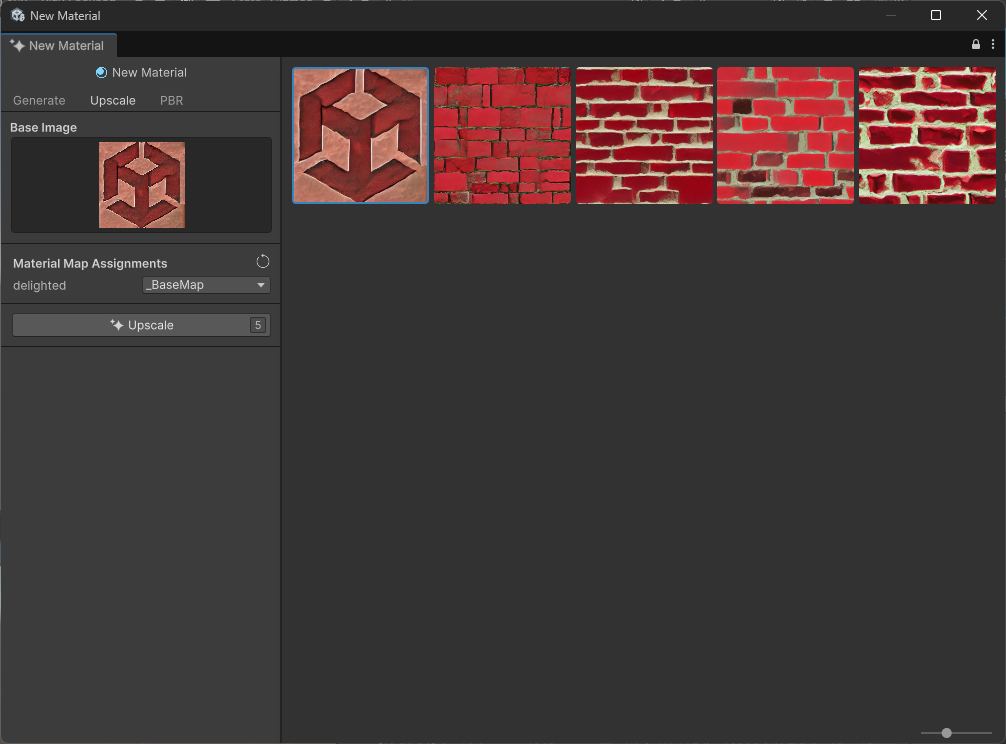Select the New Material window tab
The image size is (1006, 744).
click(x=58, y=46)
